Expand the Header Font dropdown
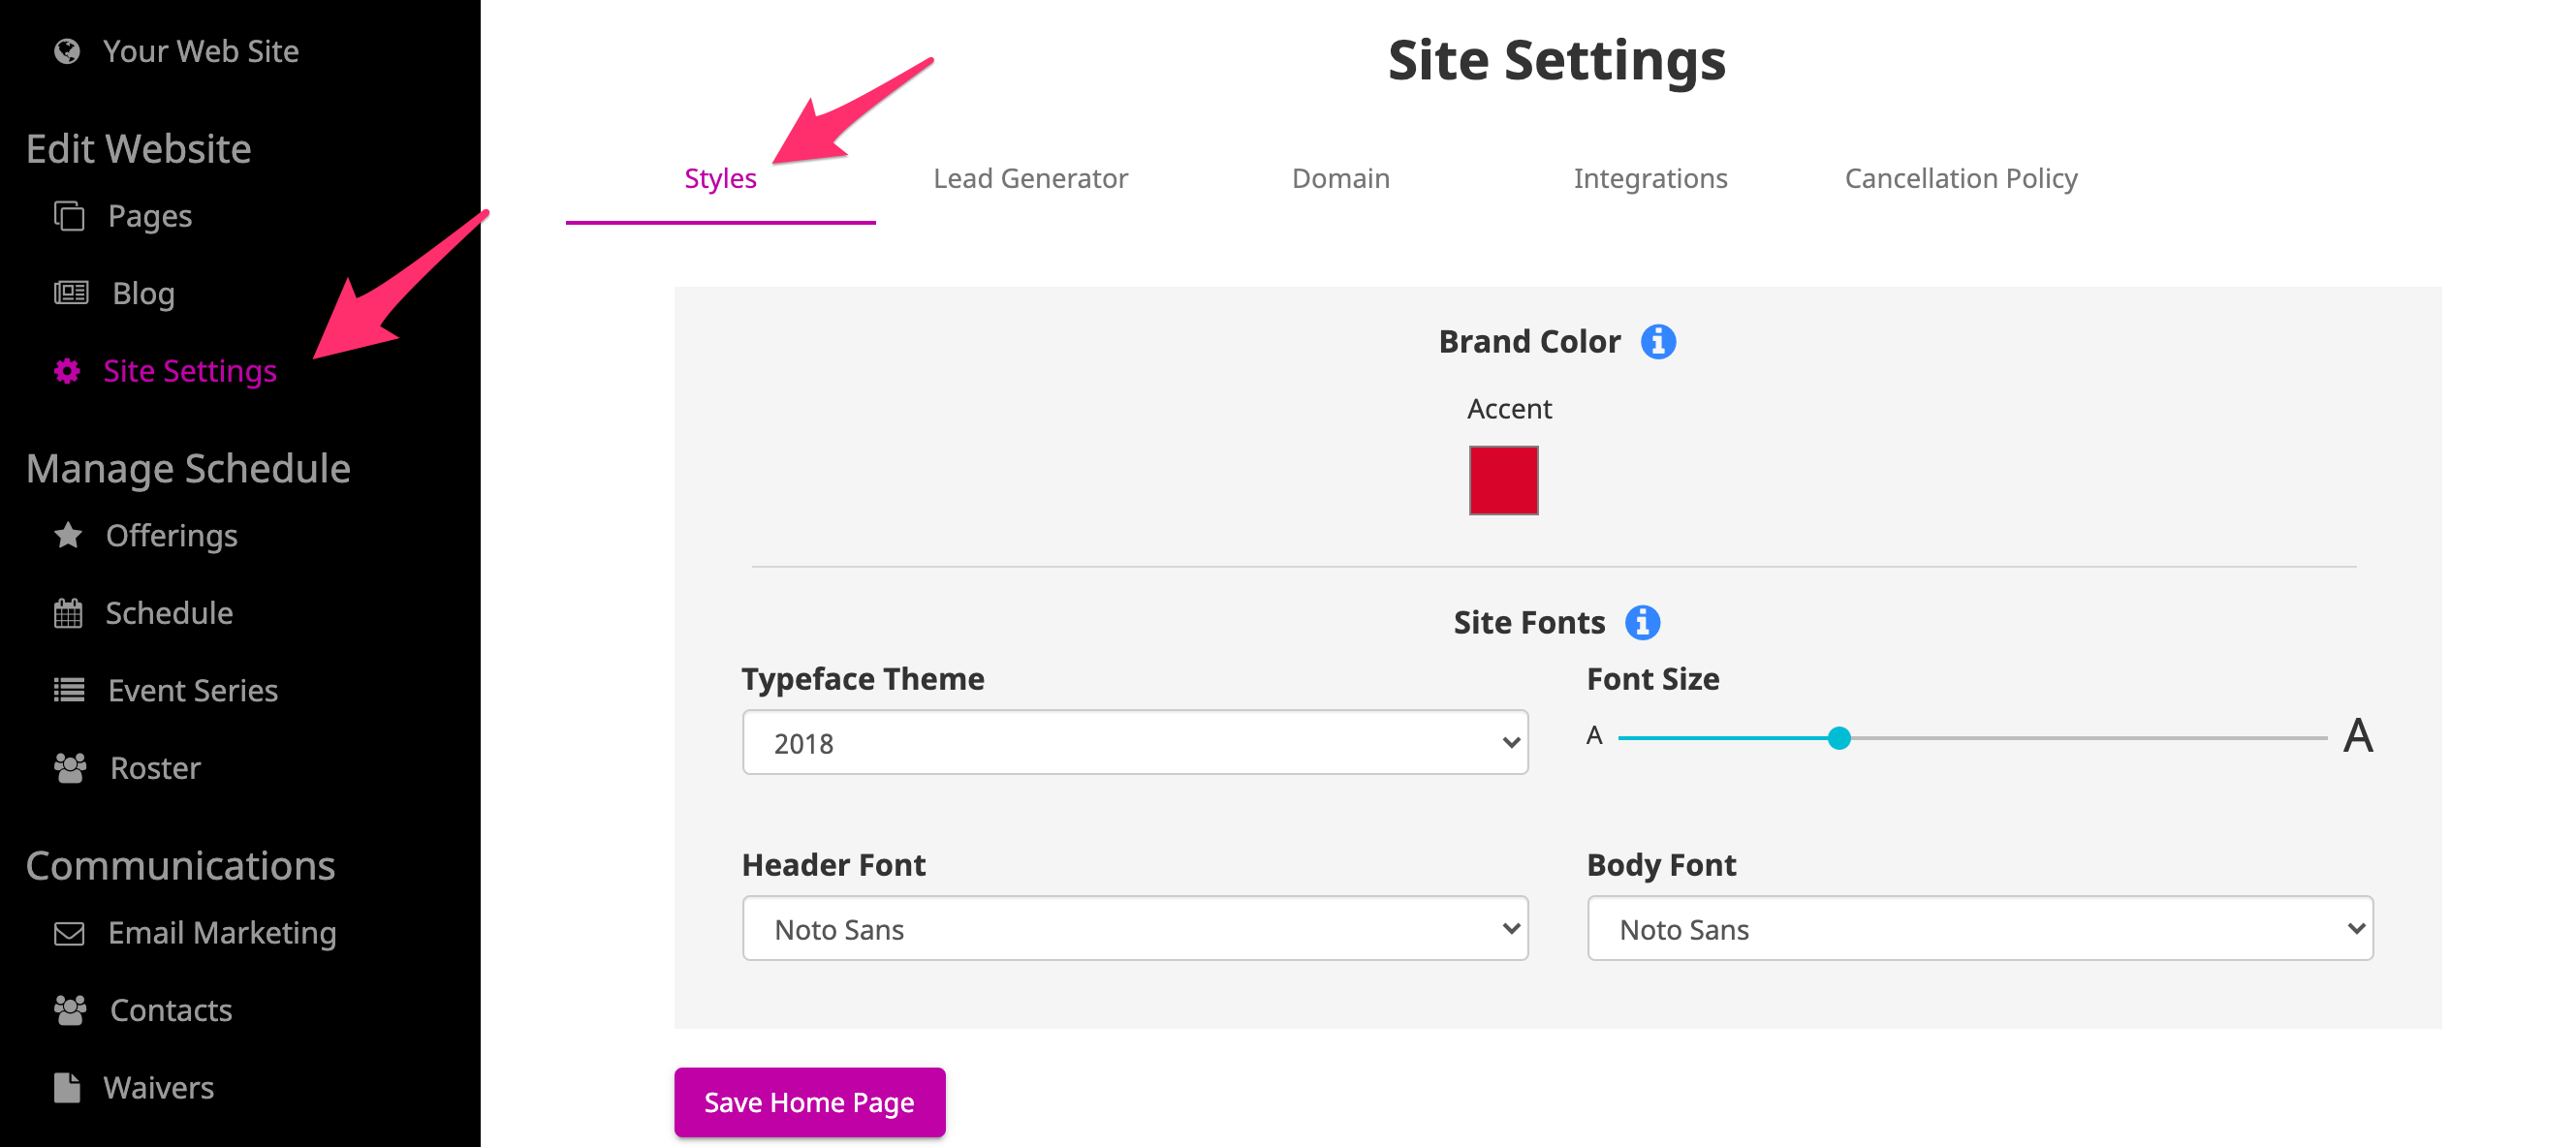Viewport: 2576px width, 1147px height. [x=1135, y=928]
